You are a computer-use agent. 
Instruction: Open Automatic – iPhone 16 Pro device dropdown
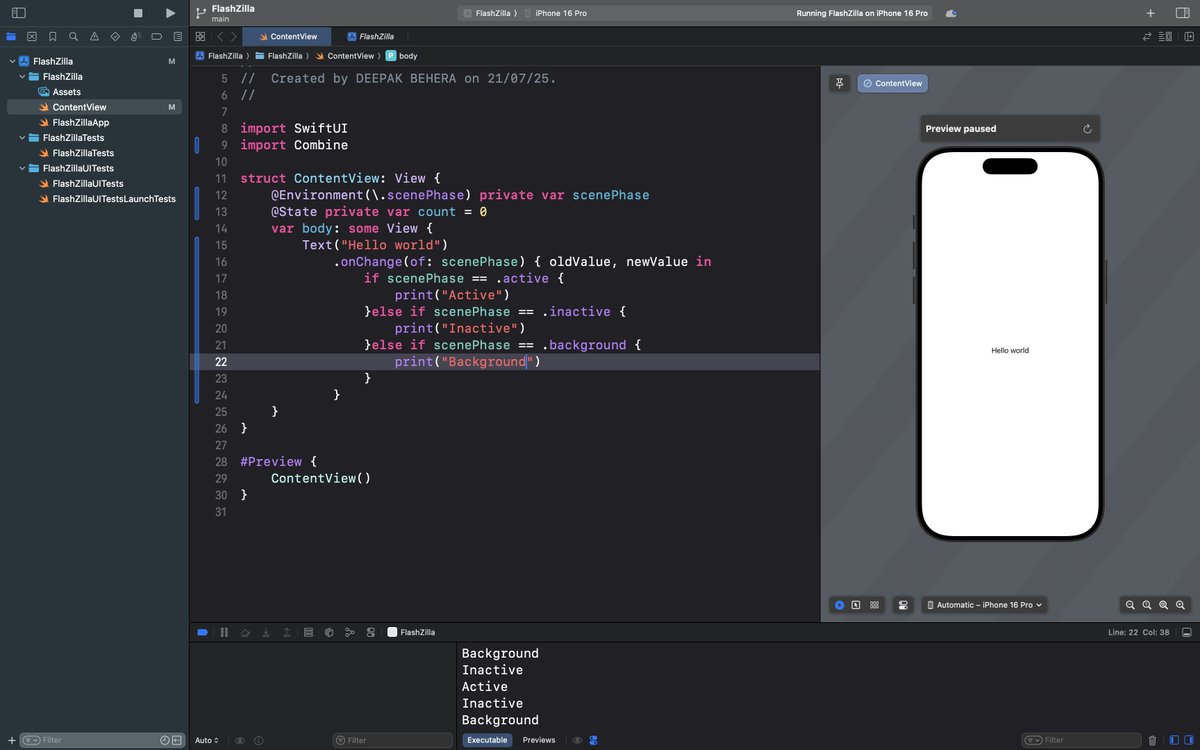pyautogui.click(x=984, y=605)
